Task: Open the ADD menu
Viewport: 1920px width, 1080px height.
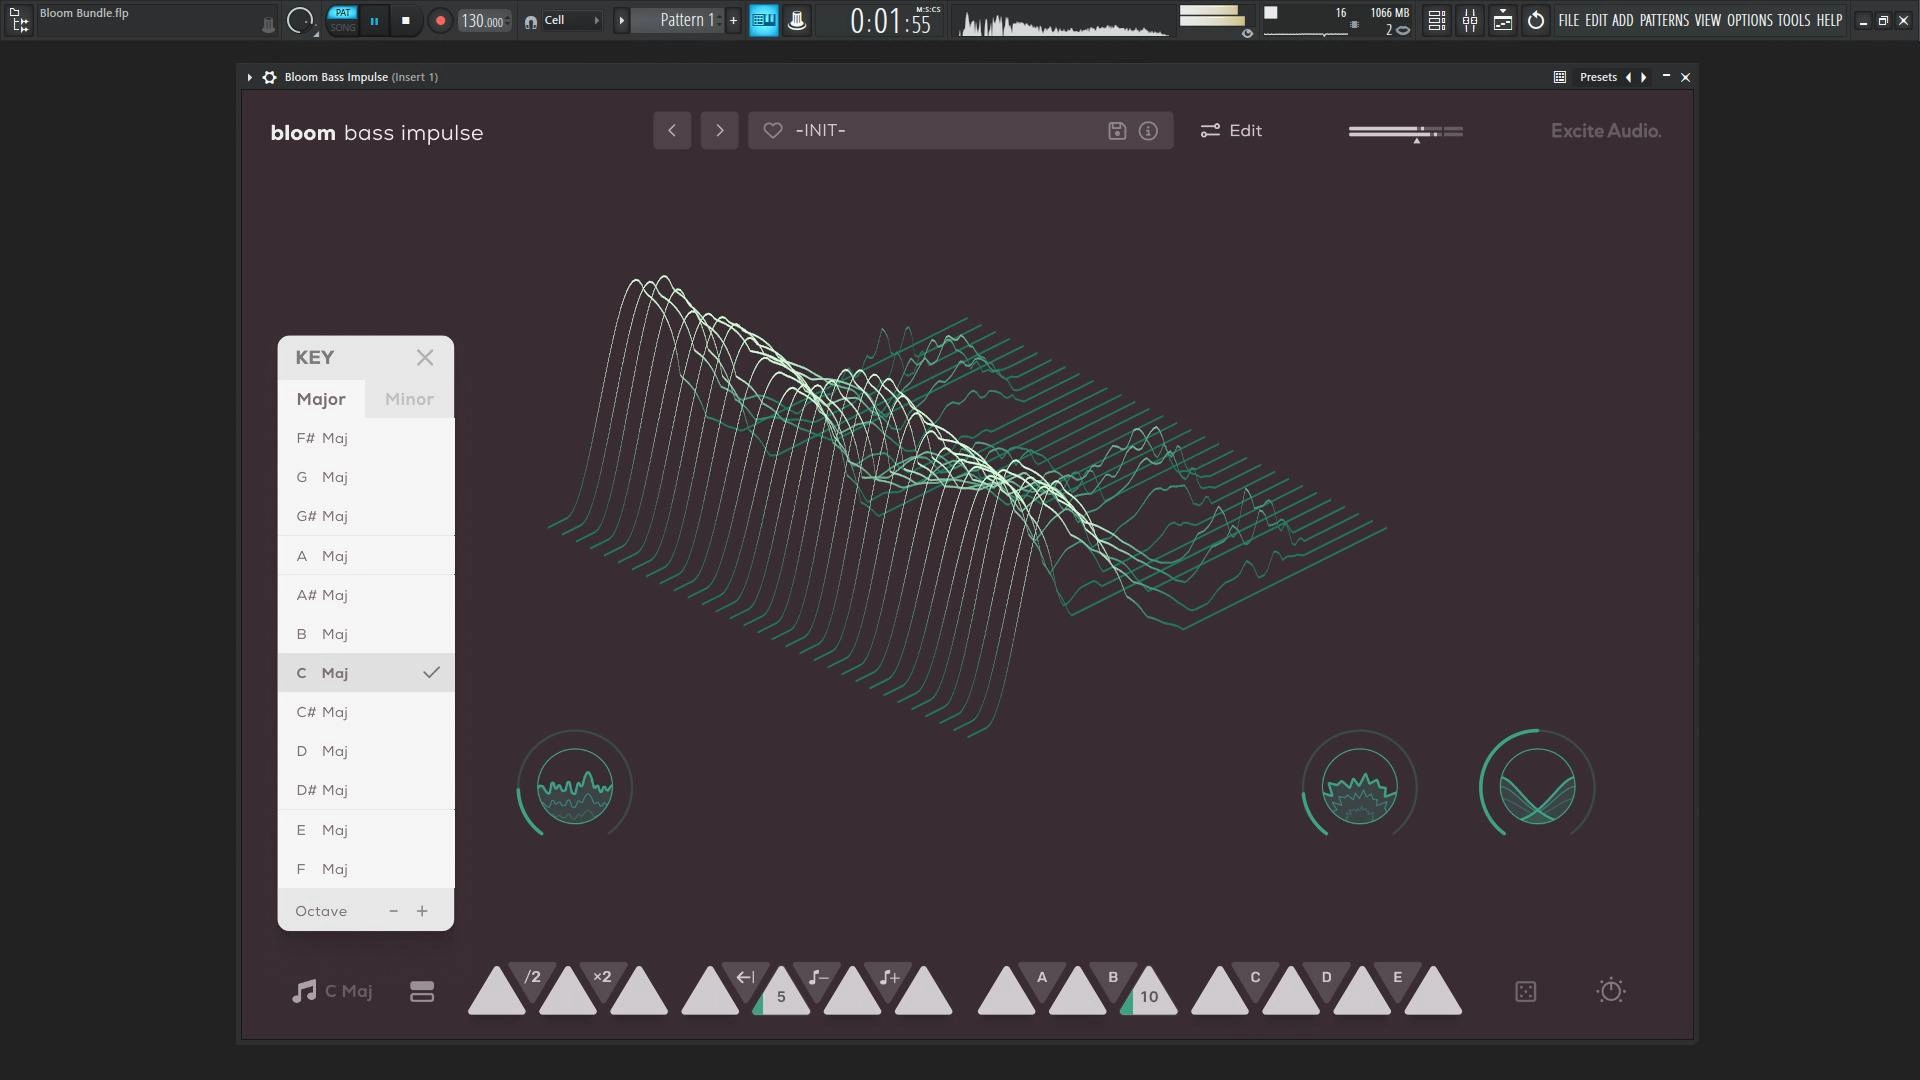Action: (1622, 20)
